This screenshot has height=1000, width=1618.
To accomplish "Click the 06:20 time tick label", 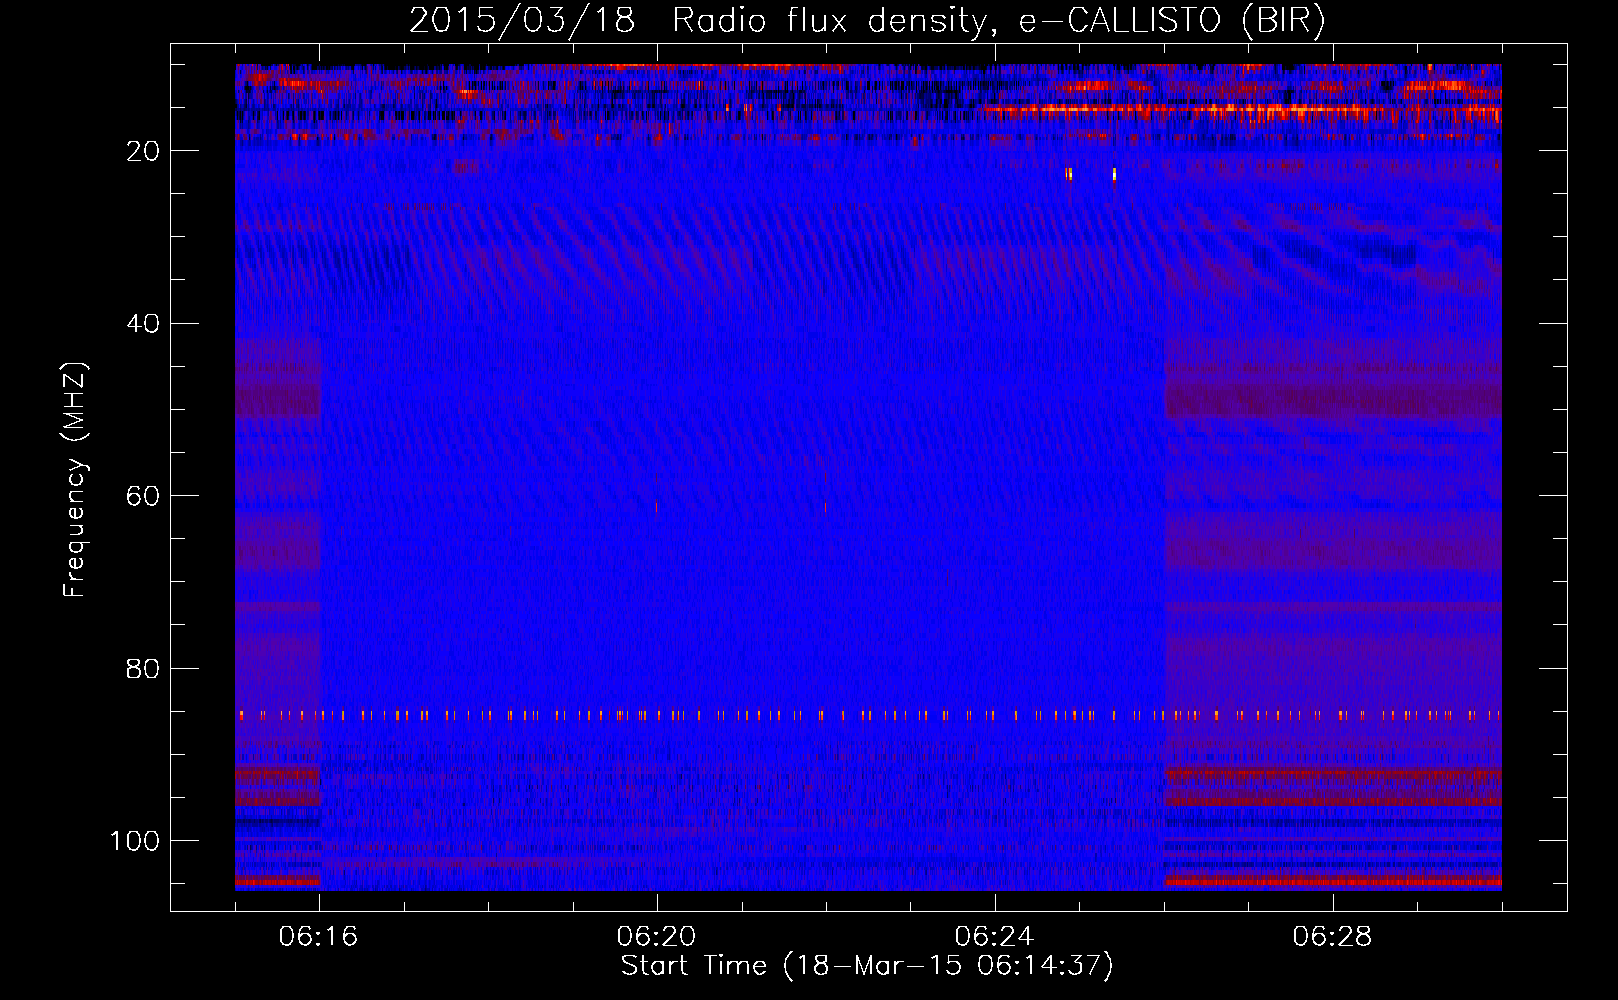I will click(x=656, y=937).
